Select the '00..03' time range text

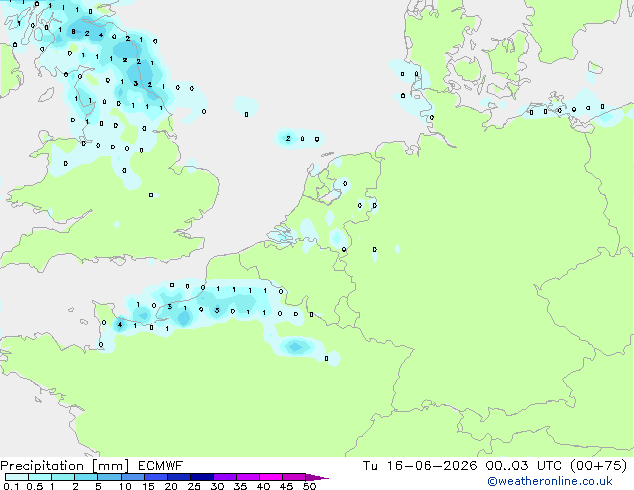[507, 466]
